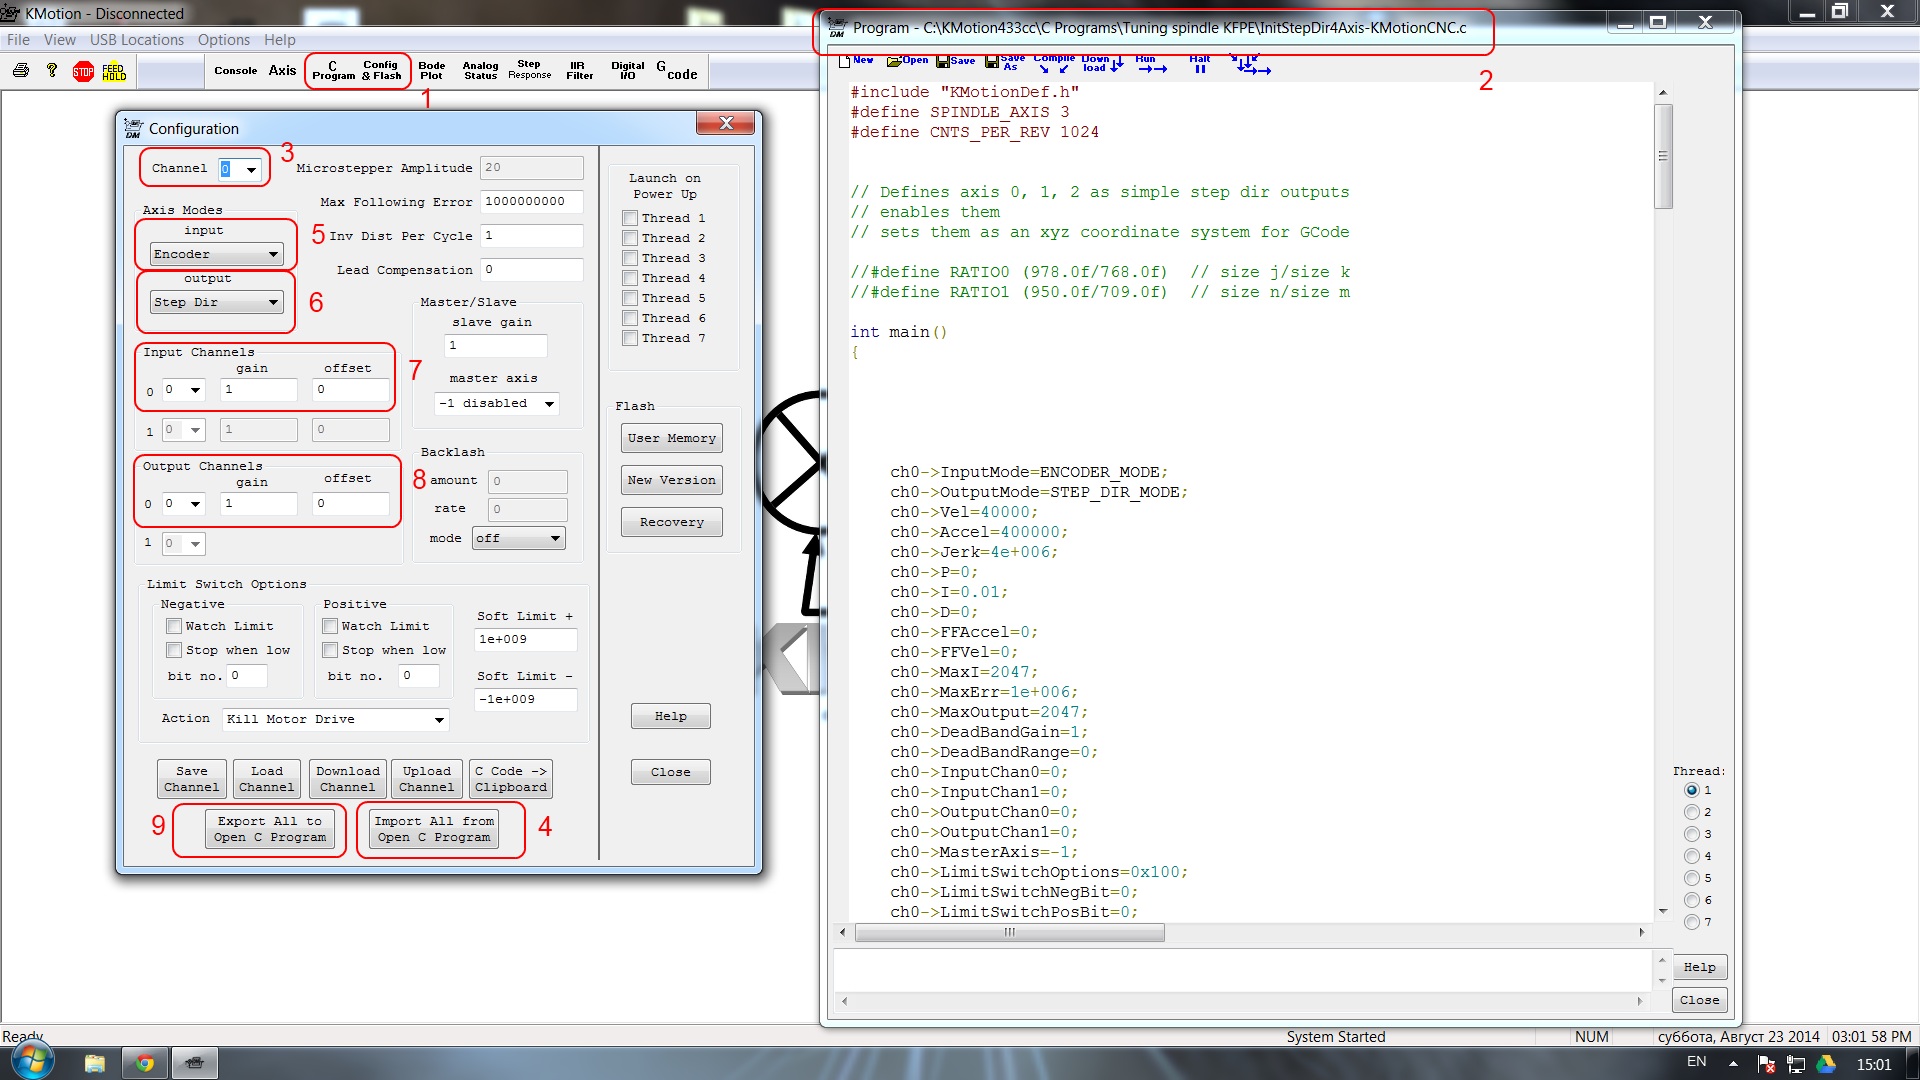The height and width of the screenshot is (1080, 1920).
Task: Open the Options menu
Action: tap(223, 40)
